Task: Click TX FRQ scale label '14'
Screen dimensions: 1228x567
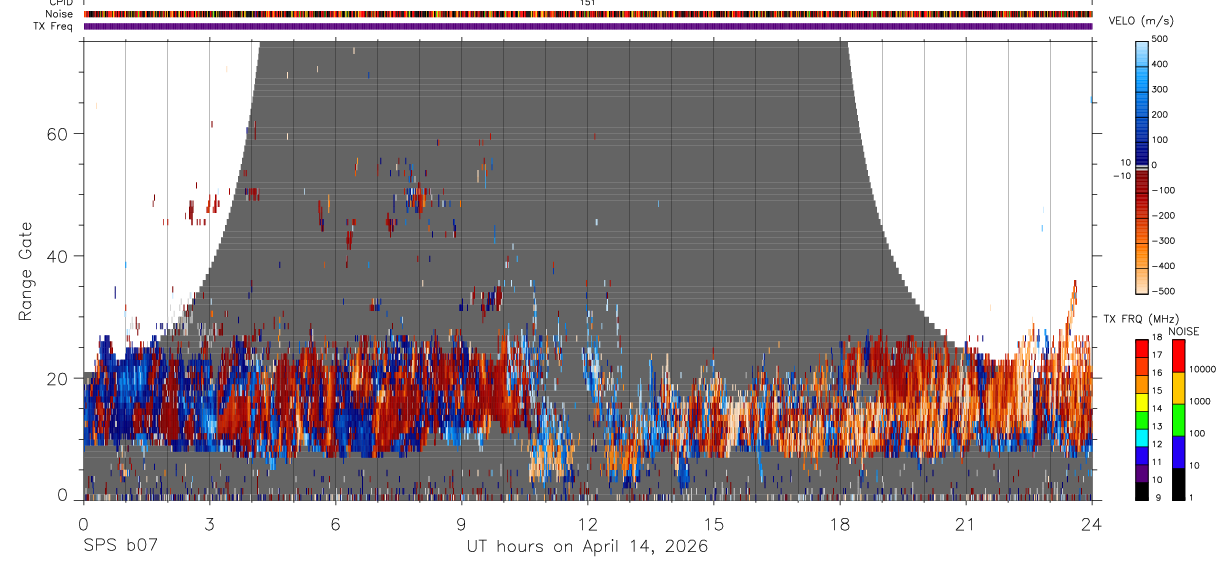Action: click(1158, 408)
